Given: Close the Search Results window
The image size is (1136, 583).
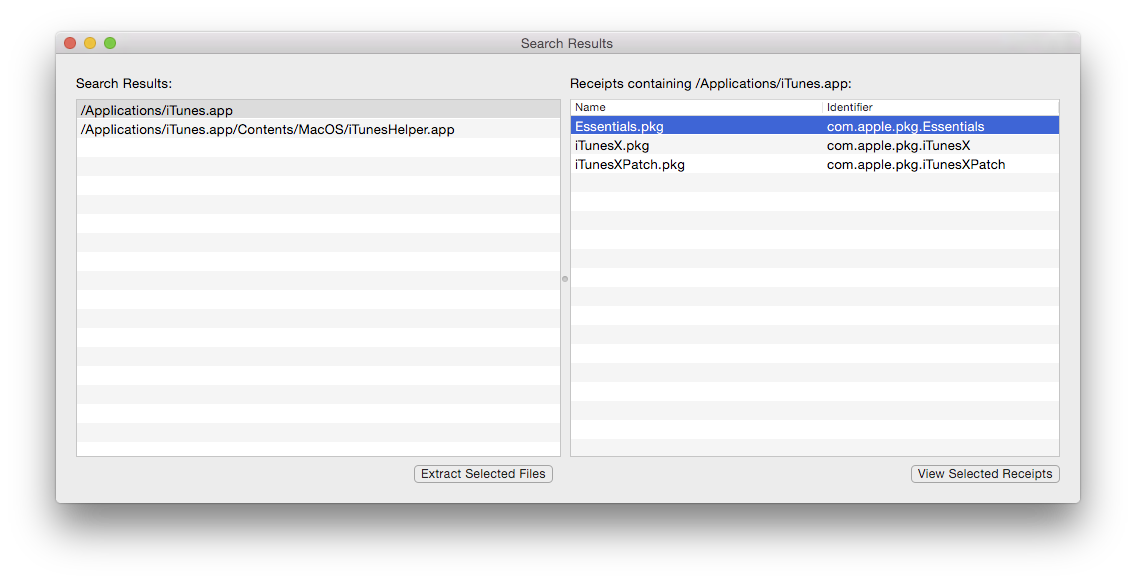Looking at the screenshot, I should [x=70, y=43].
